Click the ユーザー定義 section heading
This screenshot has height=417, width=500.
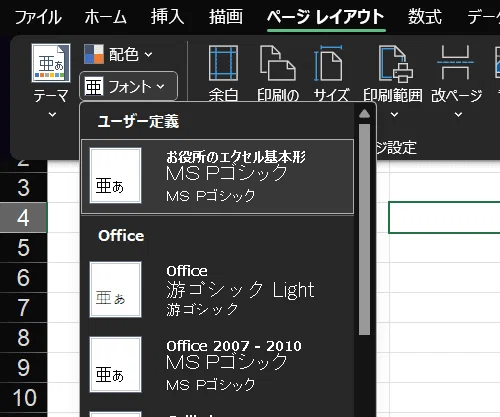point(138,121)
